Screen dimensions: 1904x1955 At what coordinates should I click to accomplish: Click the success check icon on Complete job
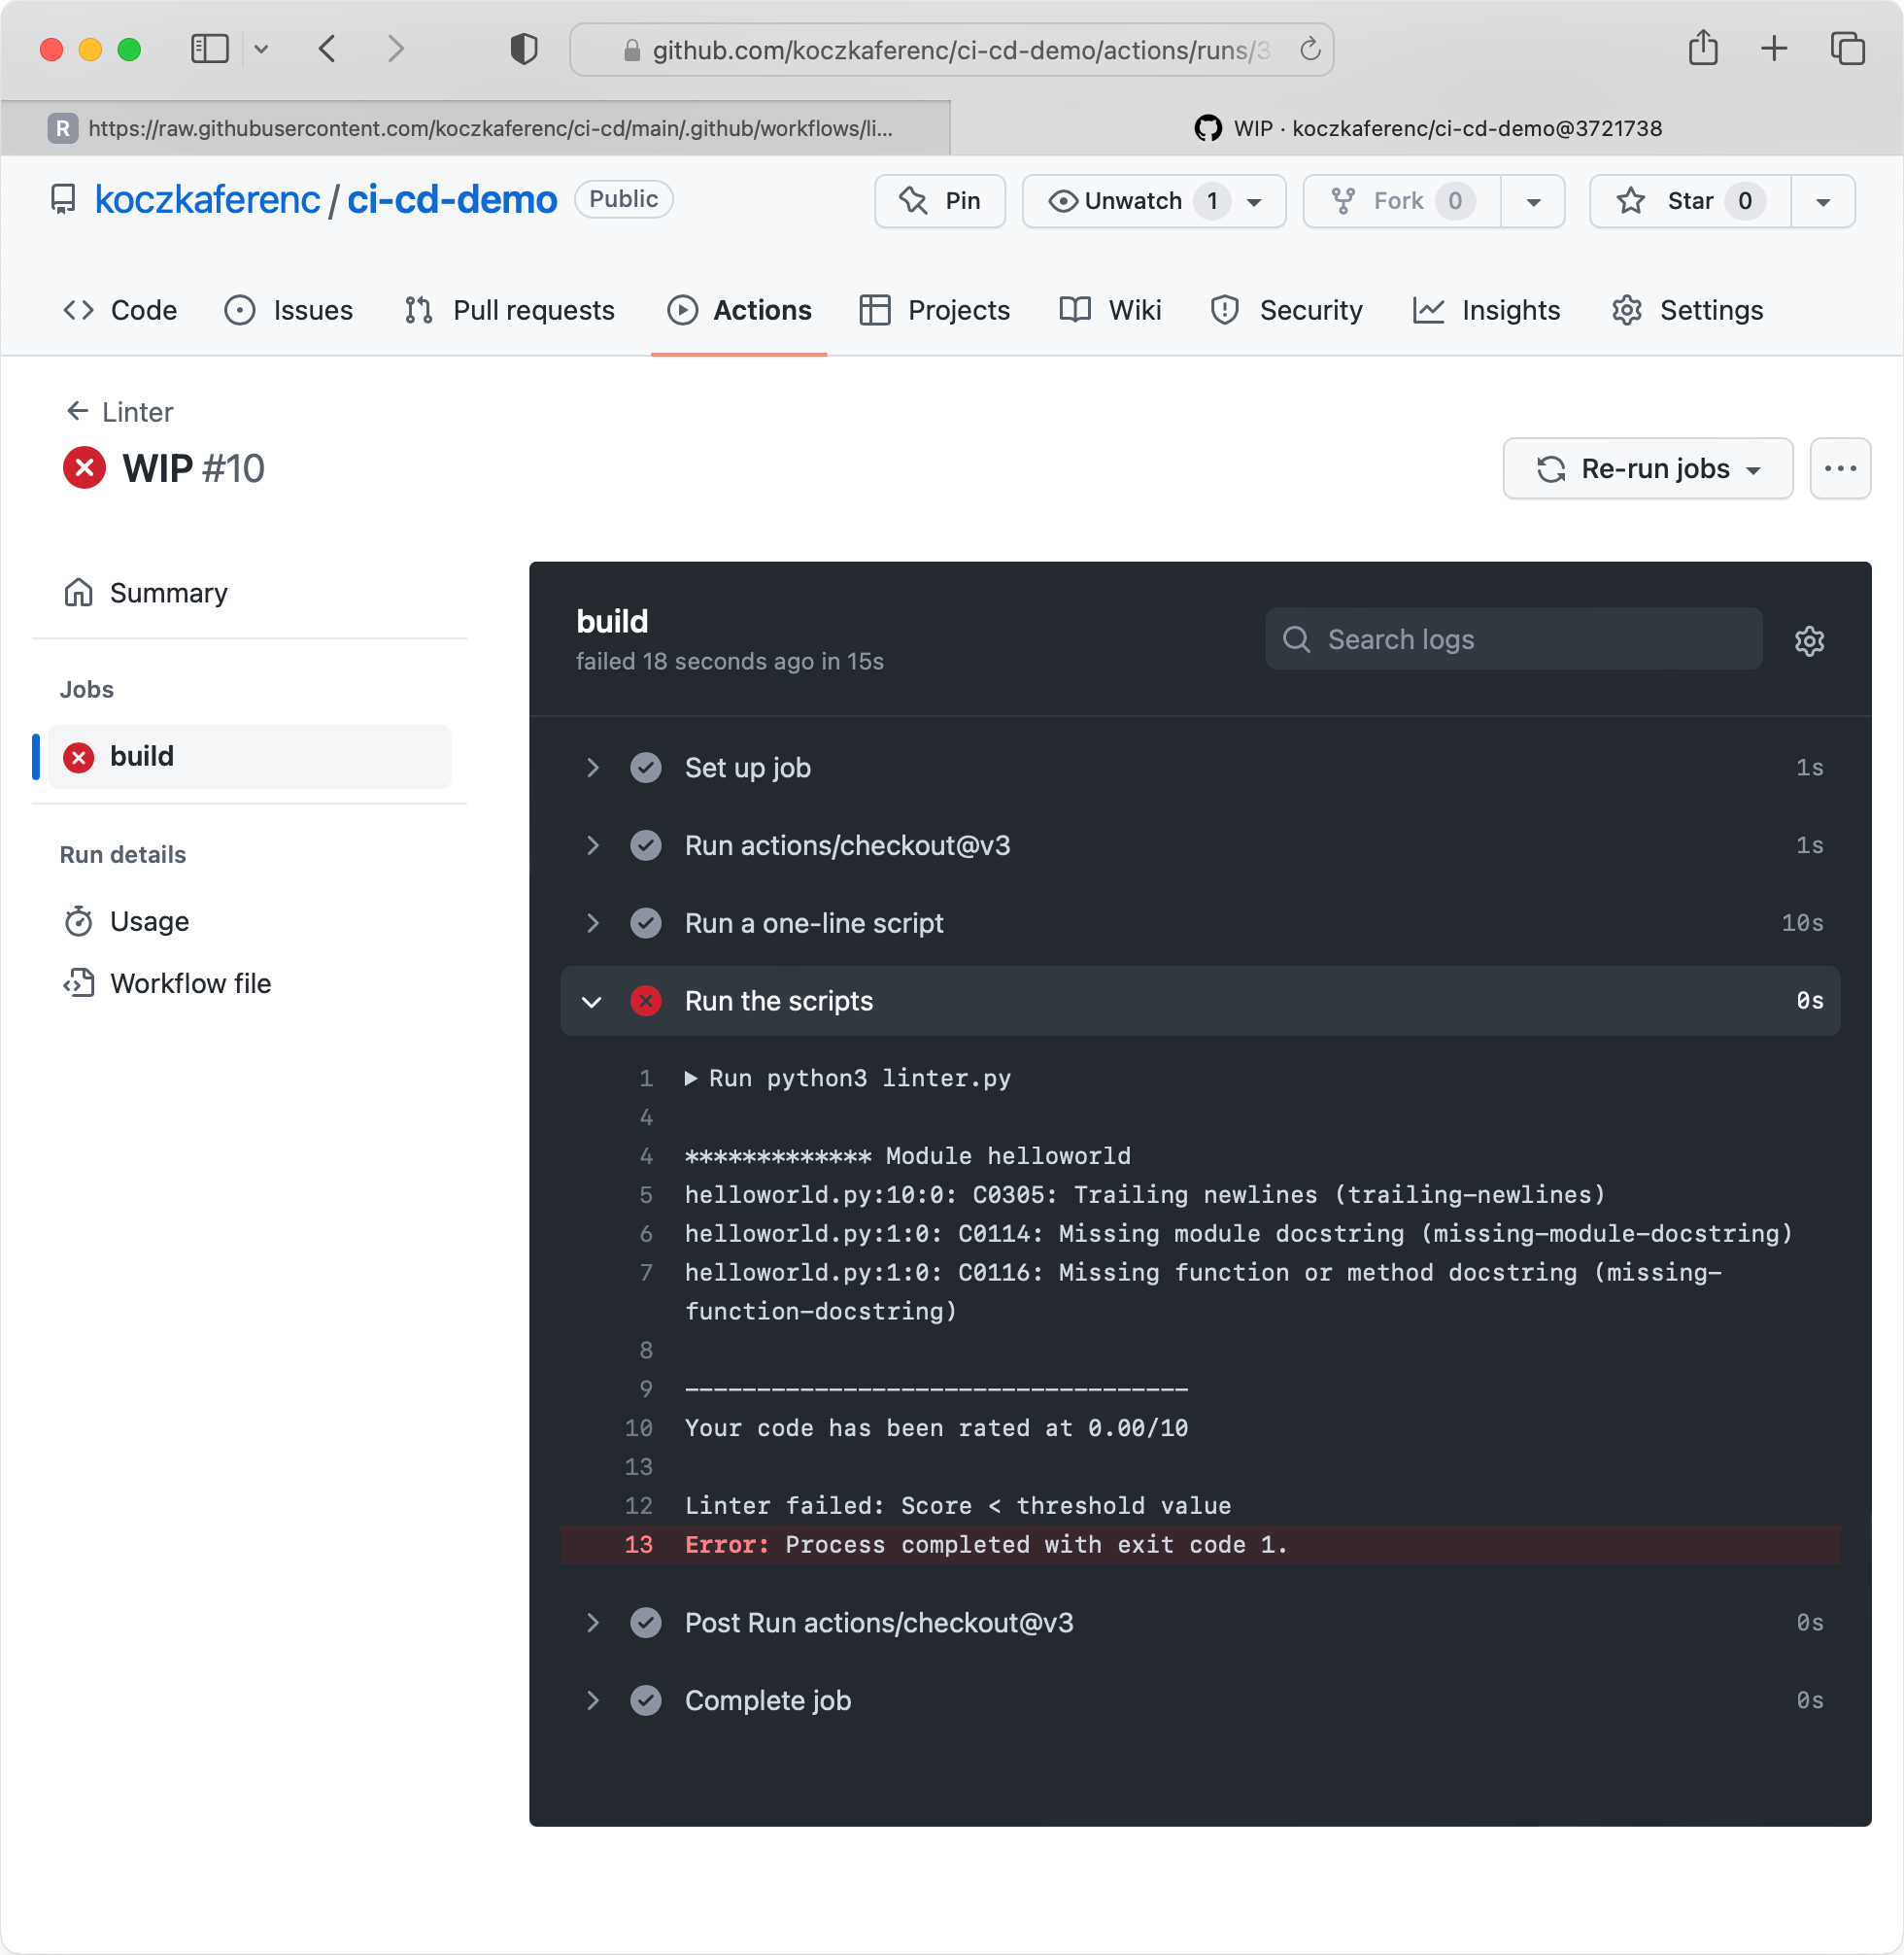pos(646,1700)
